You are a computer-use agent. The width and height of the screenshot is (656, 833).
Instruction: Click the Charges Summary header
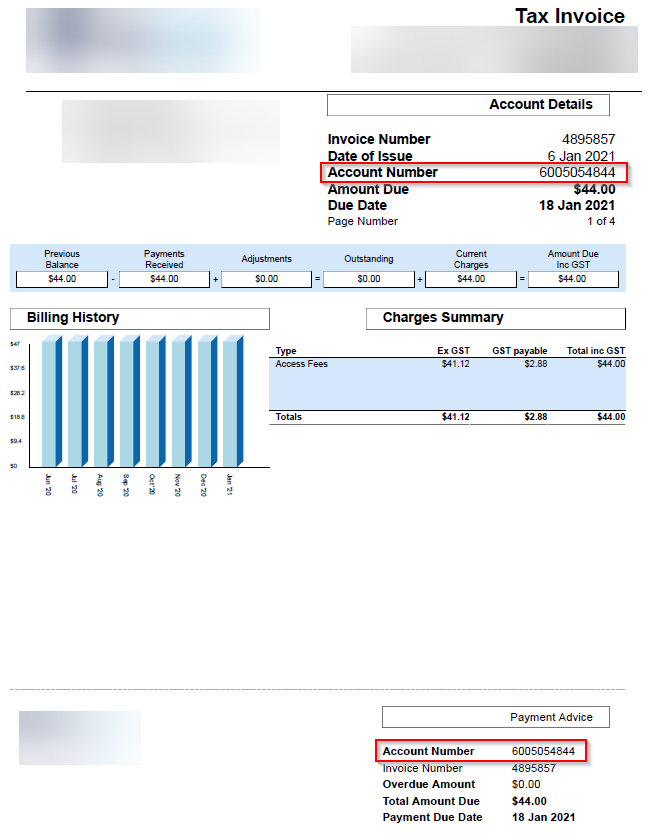point(496,318)
